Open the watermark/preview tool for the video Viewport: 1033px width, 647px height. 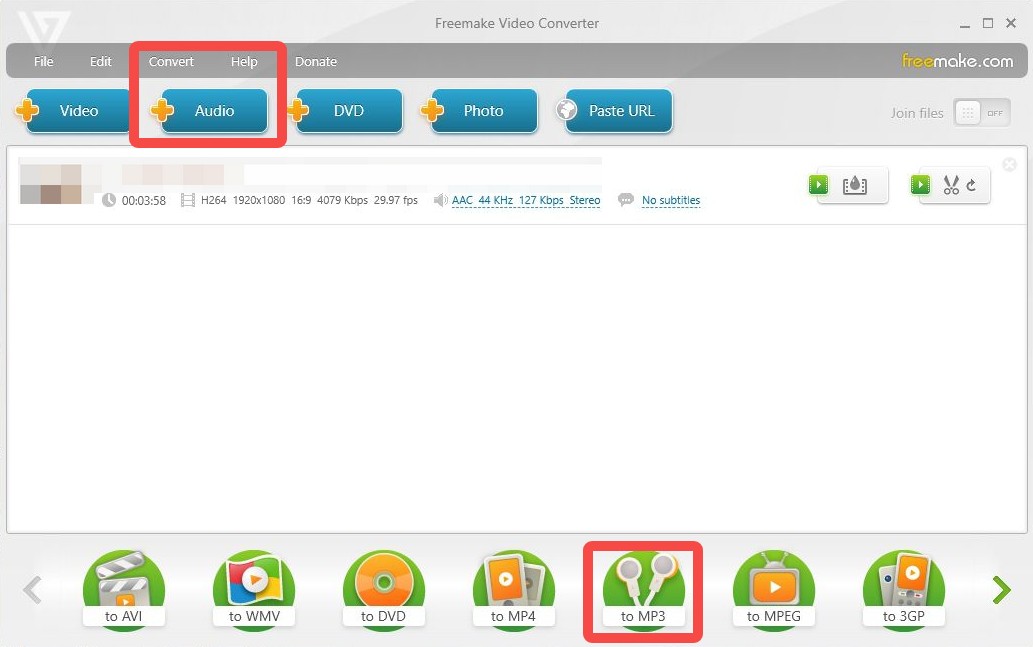[x=848, y=185]
